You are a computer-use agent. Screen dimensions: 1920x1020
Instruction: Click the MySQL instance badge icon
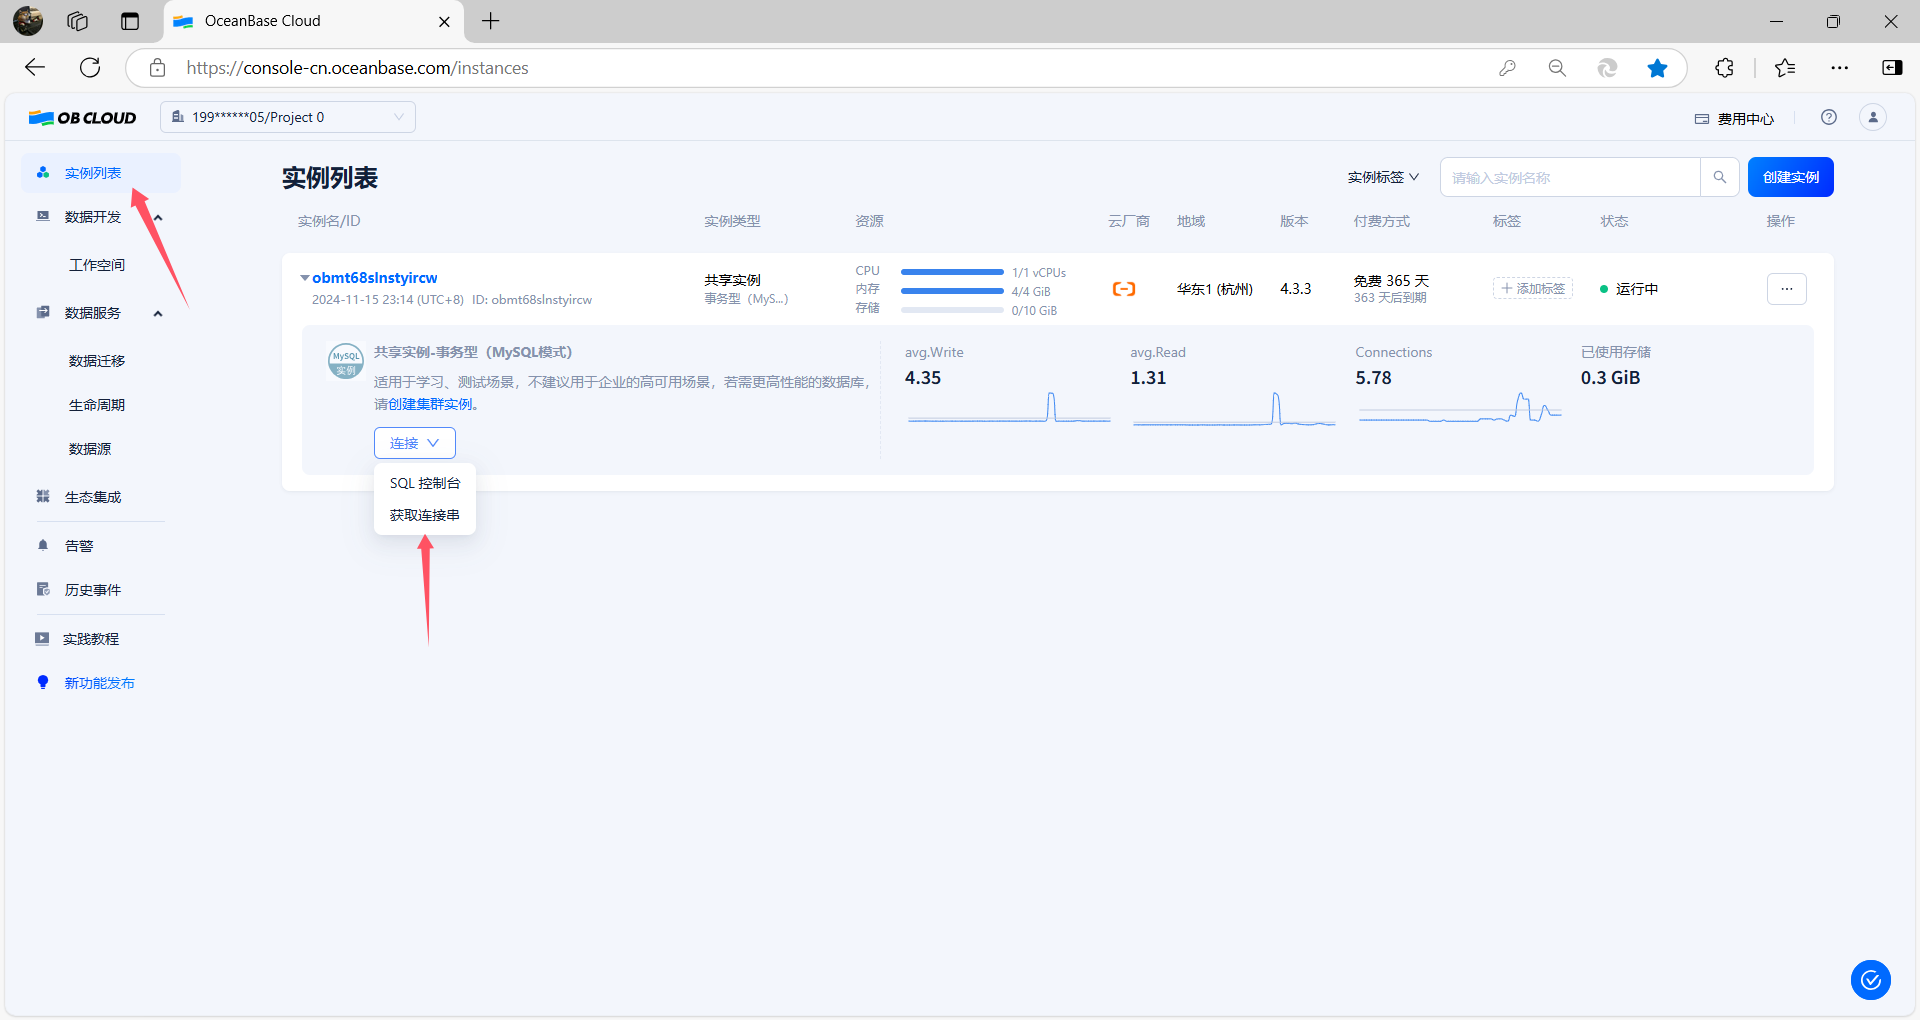[346, 361]
